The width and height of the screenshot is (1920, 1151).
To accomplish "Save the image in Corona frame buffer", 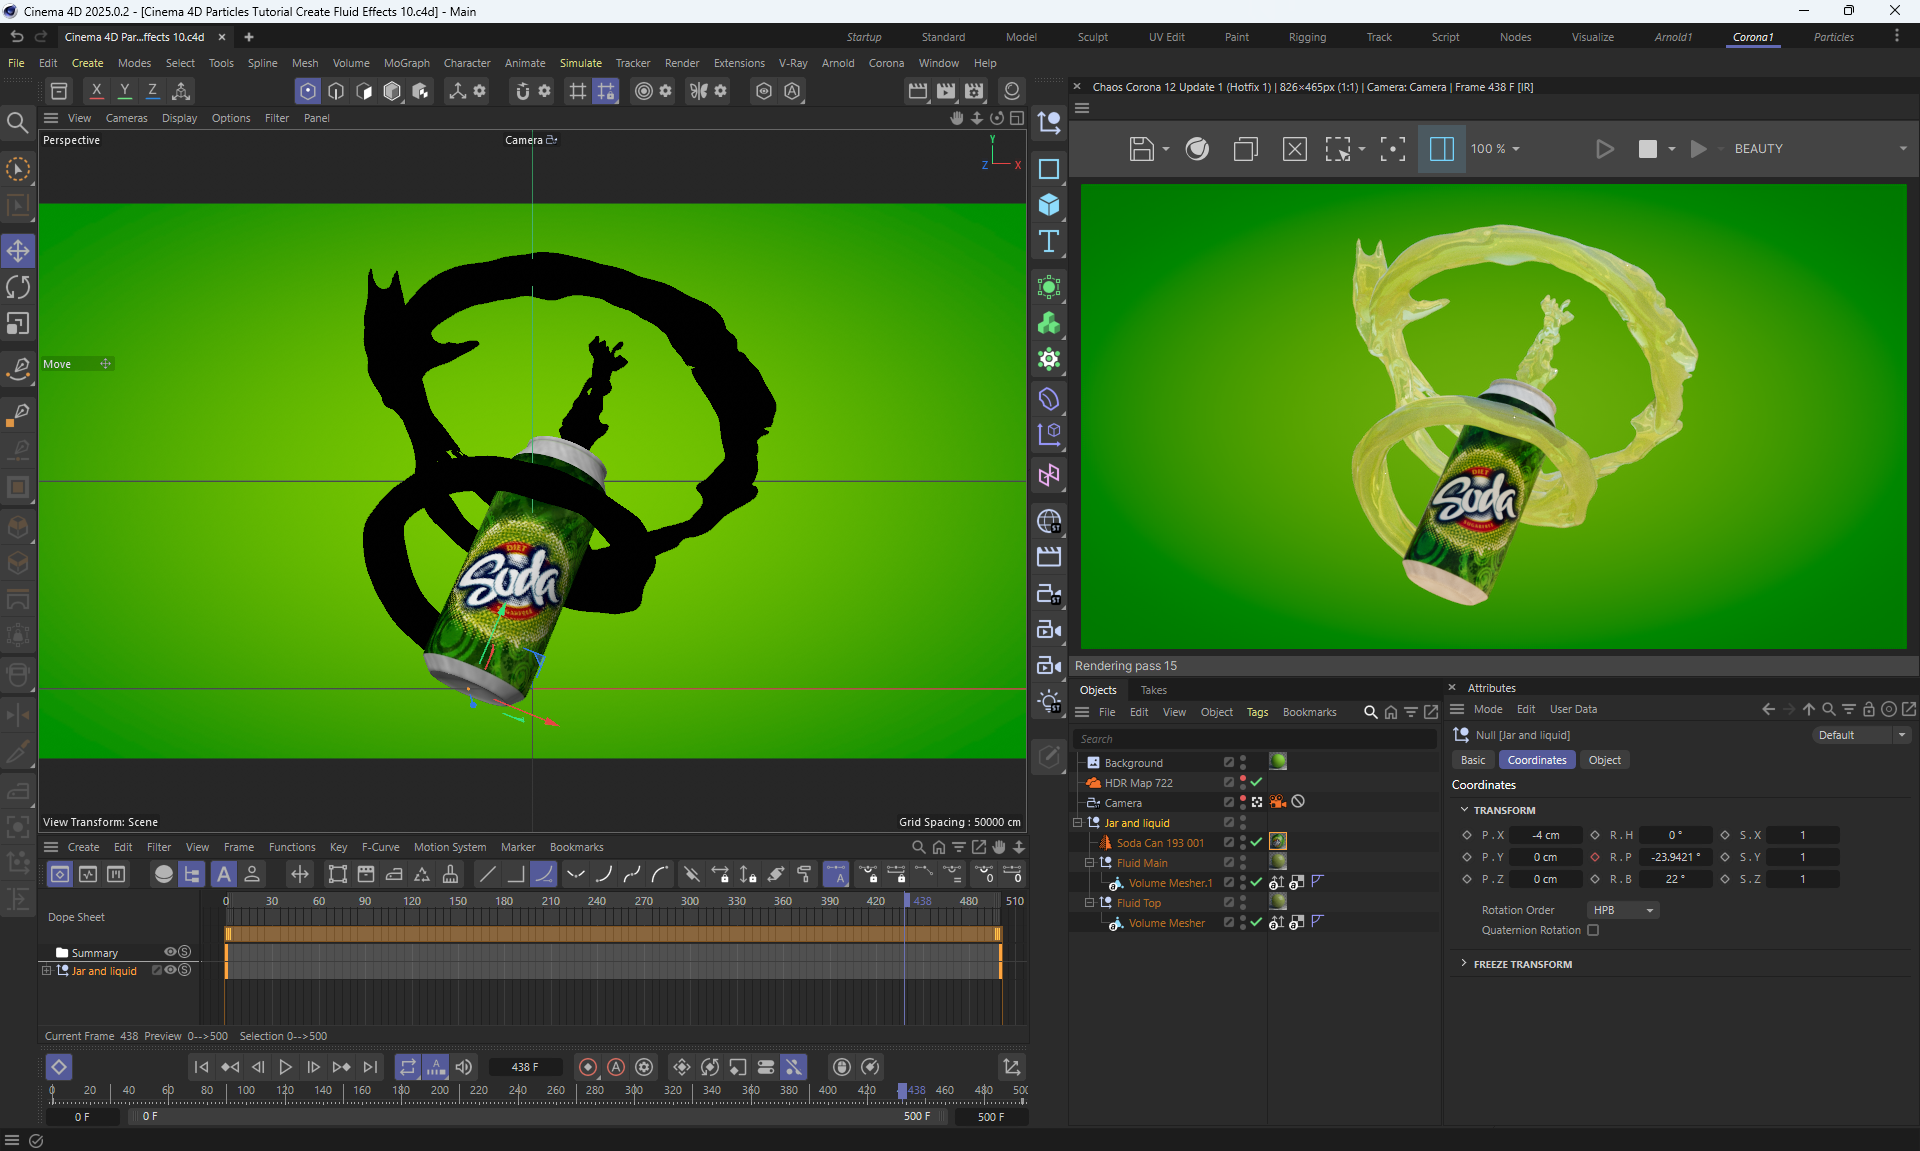I will (x=1141, y=149).
